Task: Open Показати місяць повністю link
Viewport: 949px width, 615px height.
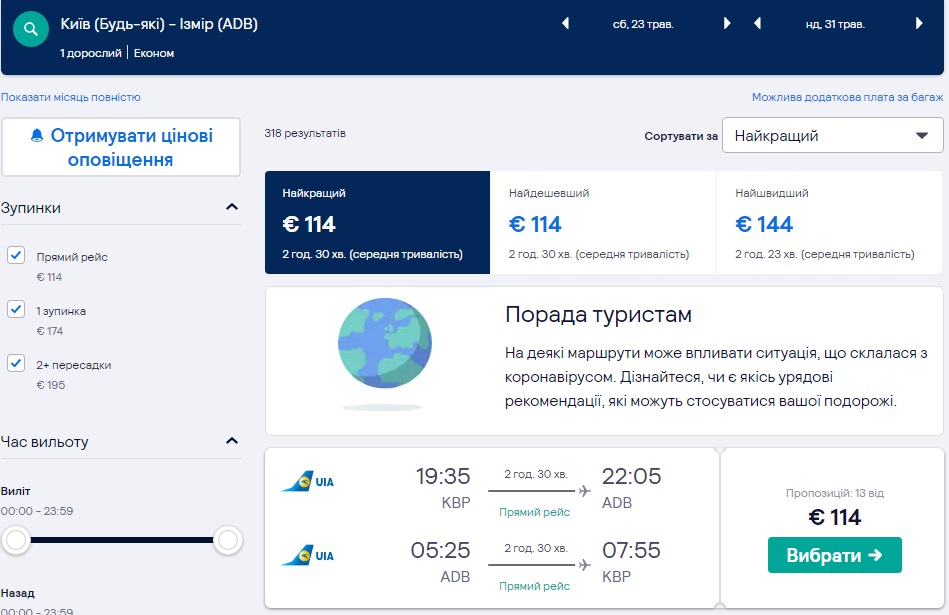Action: coord(71,97)
